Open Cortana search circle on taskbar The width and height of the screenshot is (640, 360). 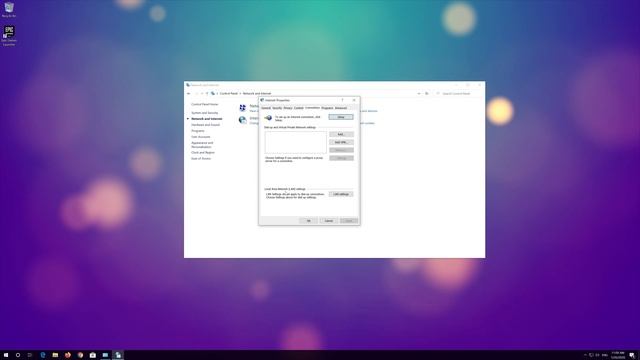[18, 355]
